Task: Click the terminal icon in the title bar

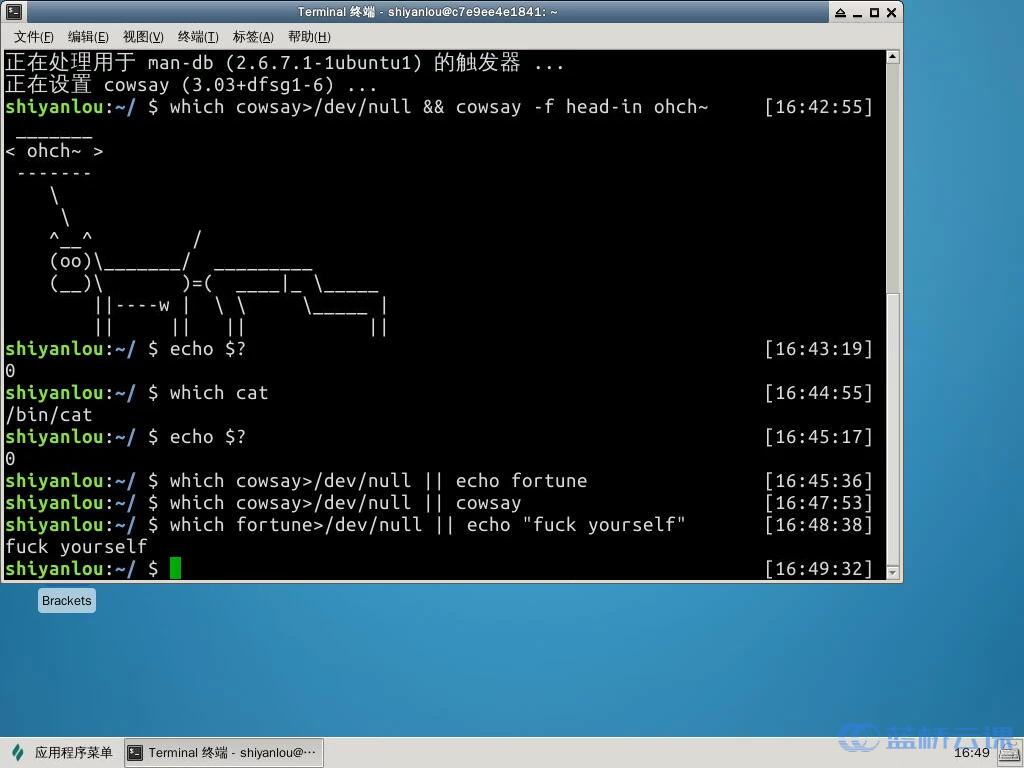Action: pyautogui.click(x=13, y=12)
